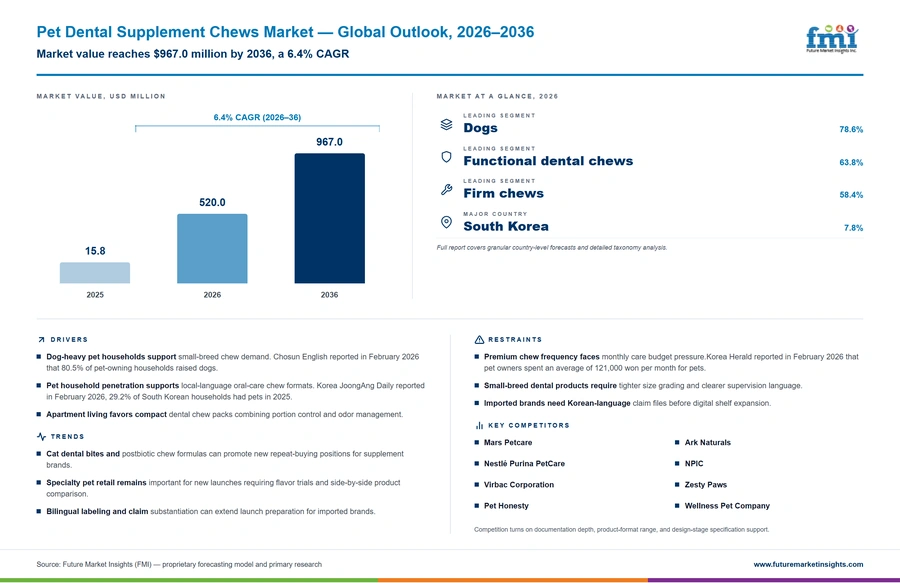The image size is (900, 583).
Task: Click the Mars Petcare competitor entry
Action: (x=508, y=442)
